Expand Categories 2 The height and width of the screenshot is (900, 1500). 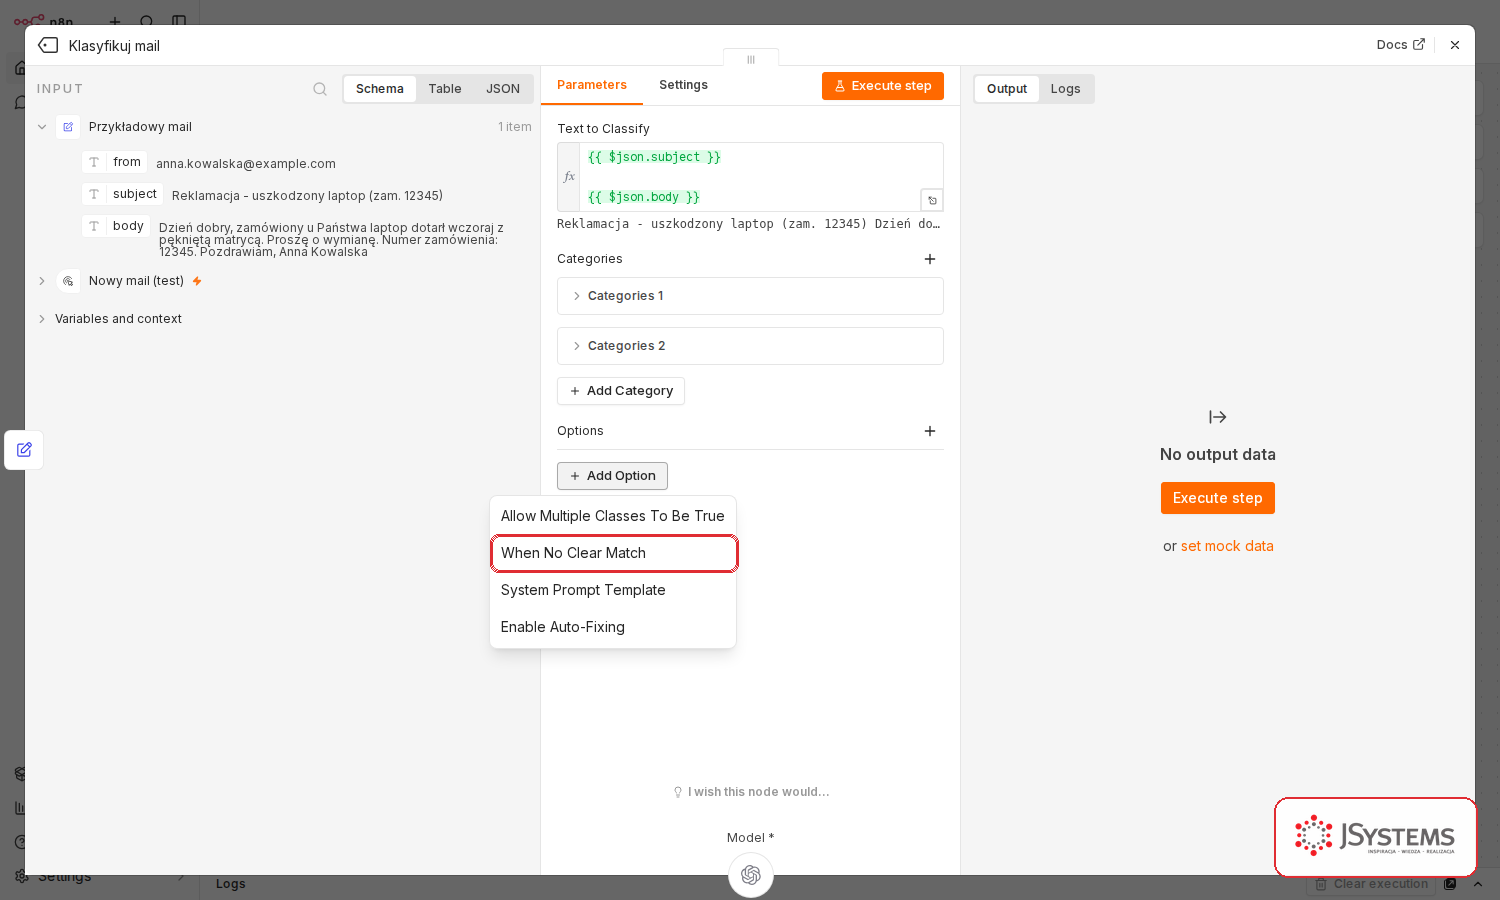point(750,346)
